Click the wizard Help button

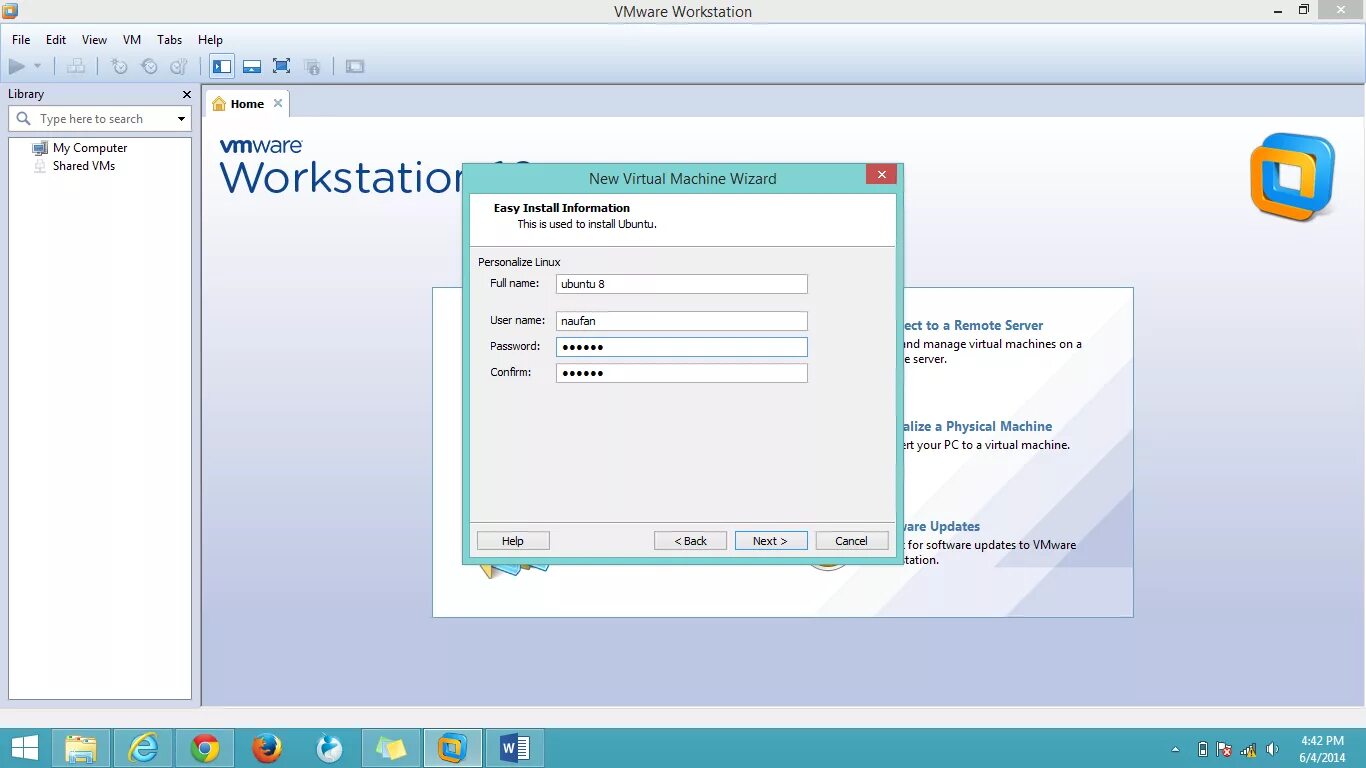tap(513, 541)
